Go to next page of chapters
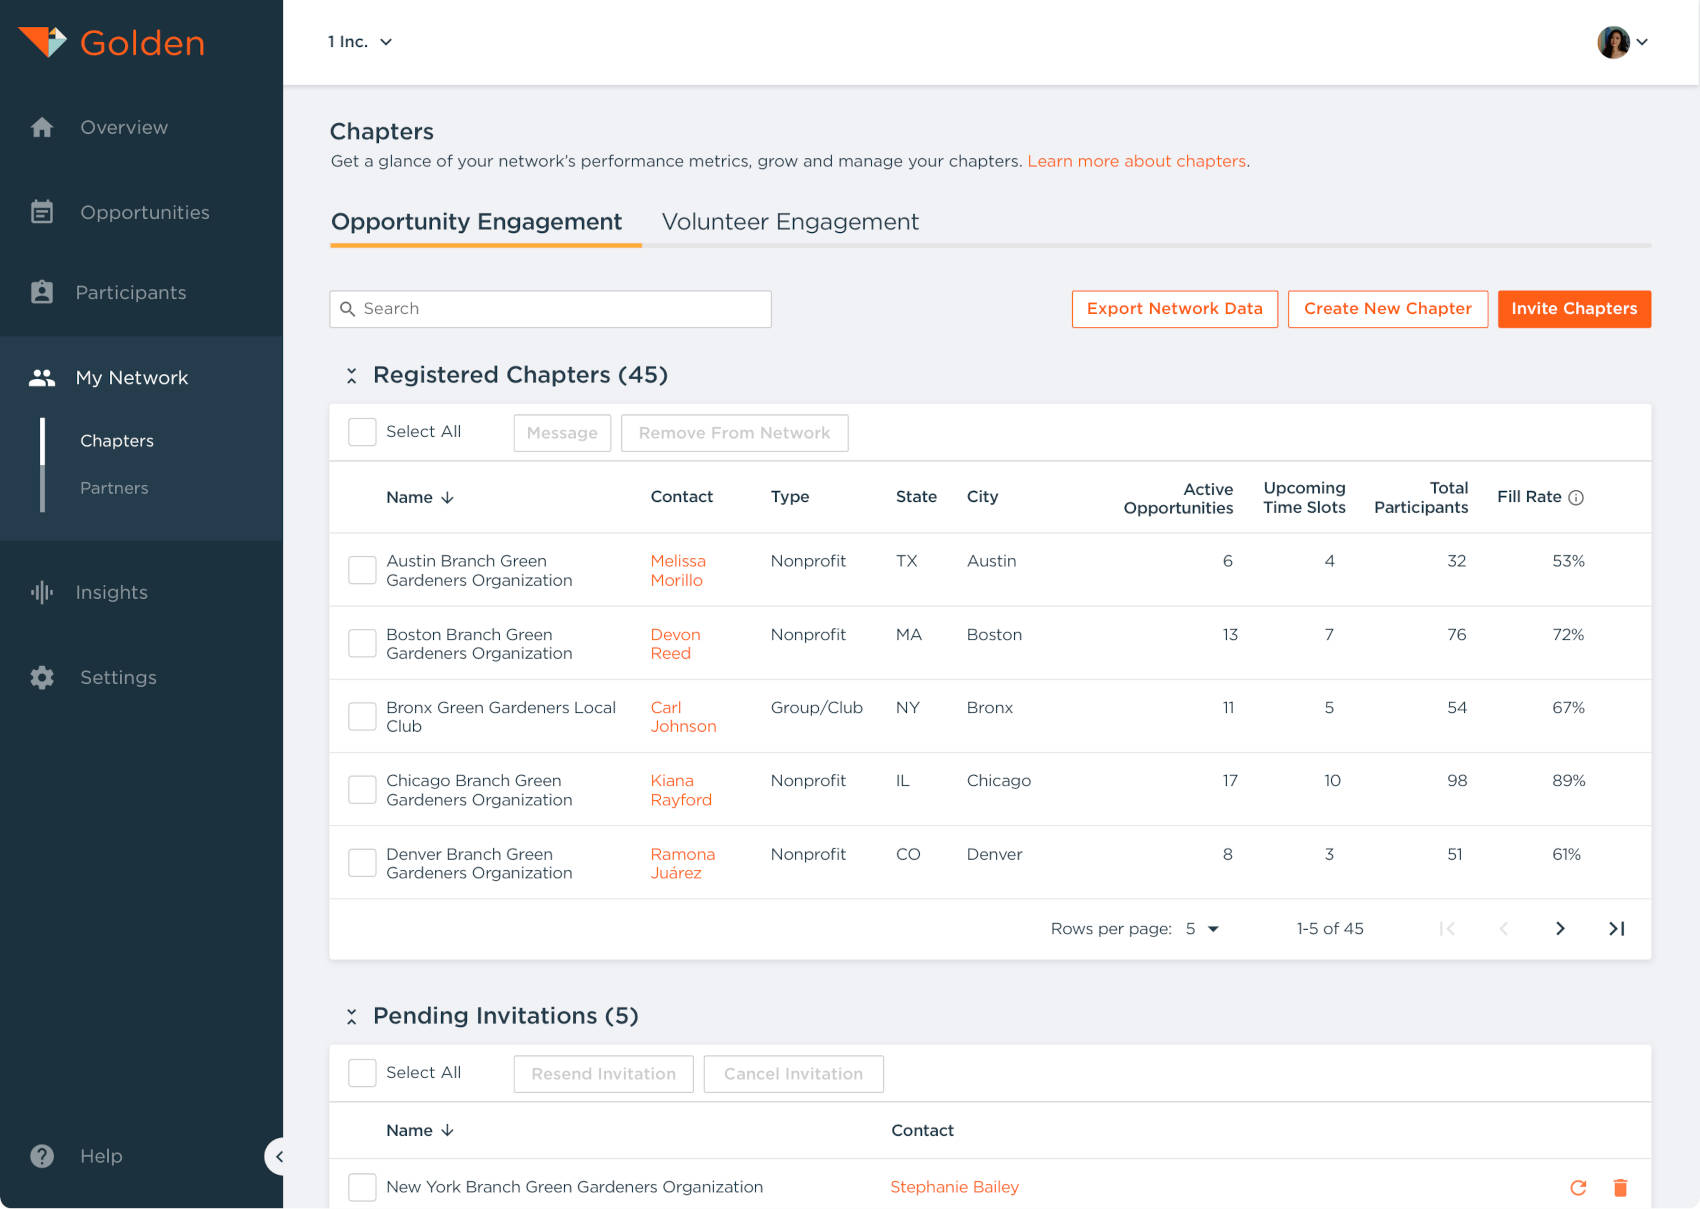Viewport: 1700px width, 1209px height. (x=1560, y=929)
